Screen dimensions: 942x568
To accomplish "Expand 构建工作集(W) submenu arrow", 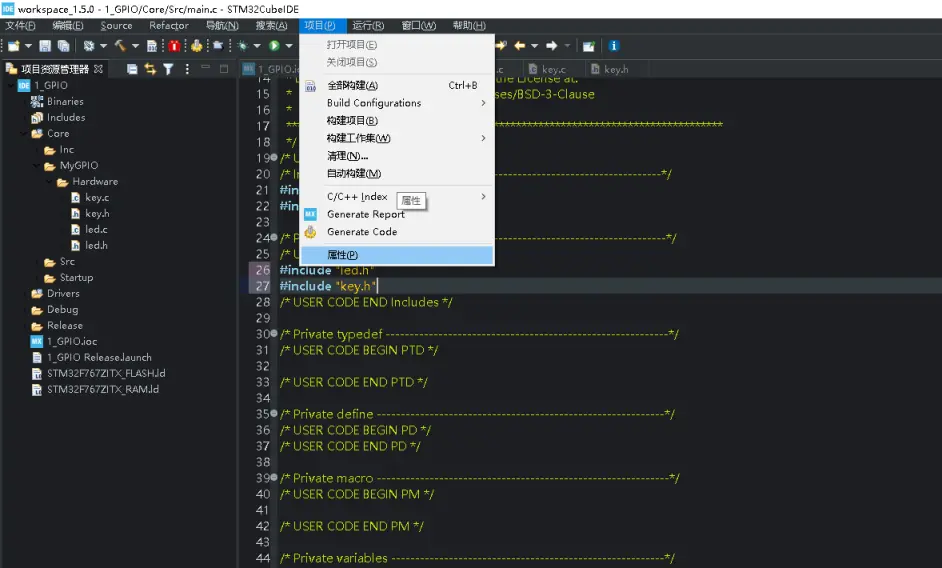I will pyautogui.click(x=483, y=138).
